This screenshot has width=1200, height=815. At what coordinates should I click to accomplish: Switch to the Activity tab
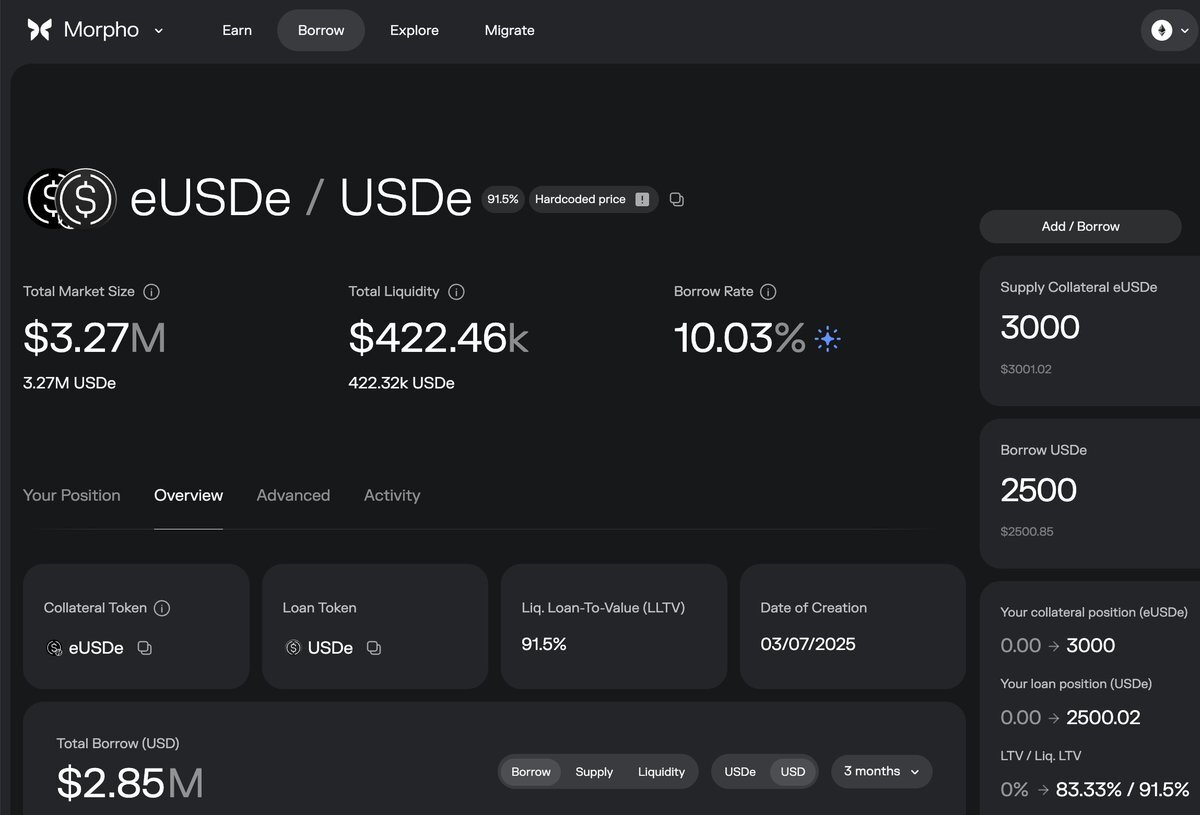(392, 495)
